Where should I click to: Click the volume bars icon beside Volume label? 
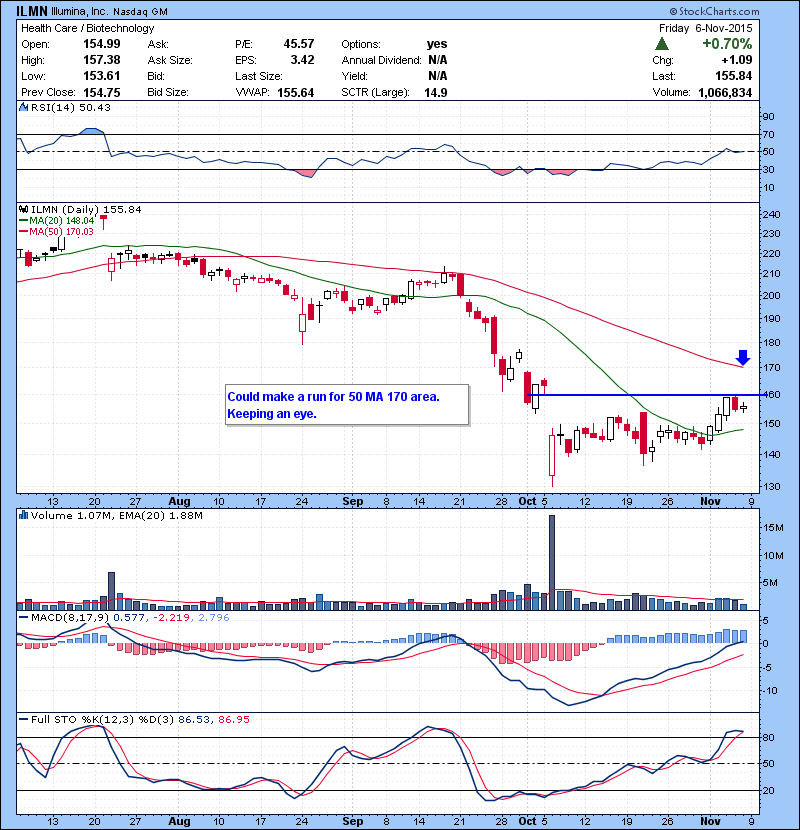[x=23, y=515]
